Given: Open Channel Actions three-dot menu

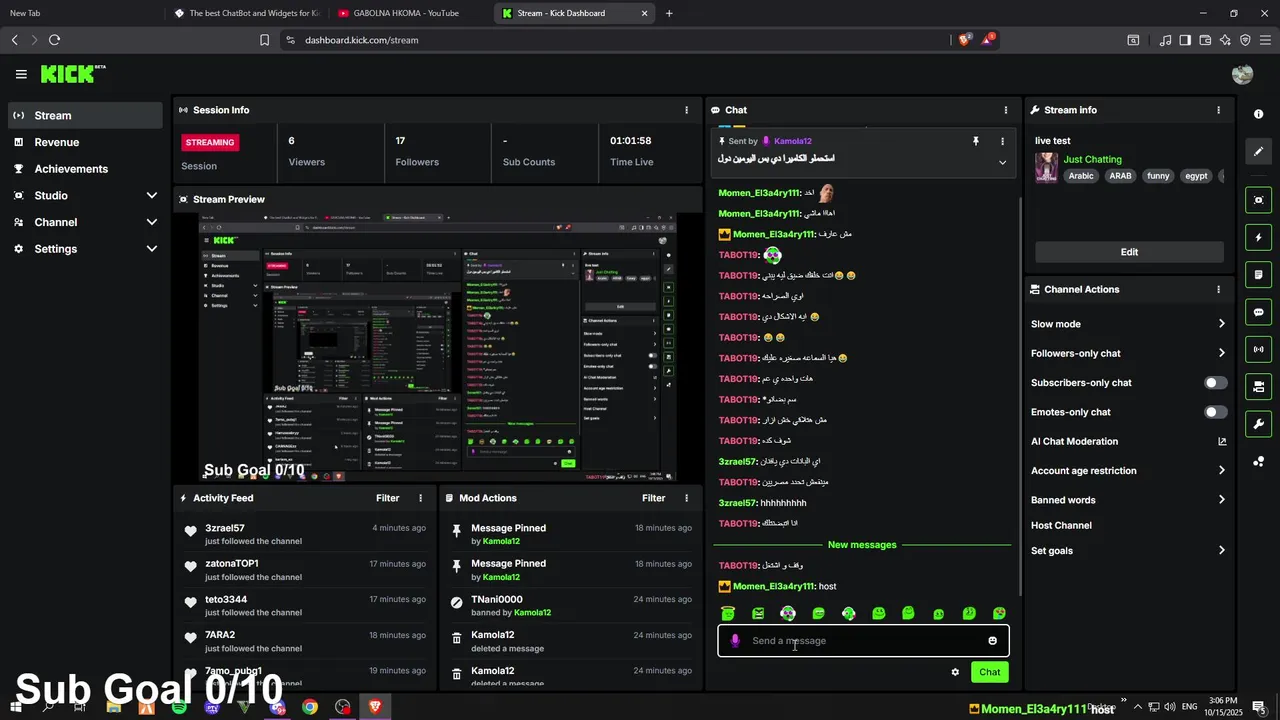Looking at the screenshot, I should (x=1218, y=289).
